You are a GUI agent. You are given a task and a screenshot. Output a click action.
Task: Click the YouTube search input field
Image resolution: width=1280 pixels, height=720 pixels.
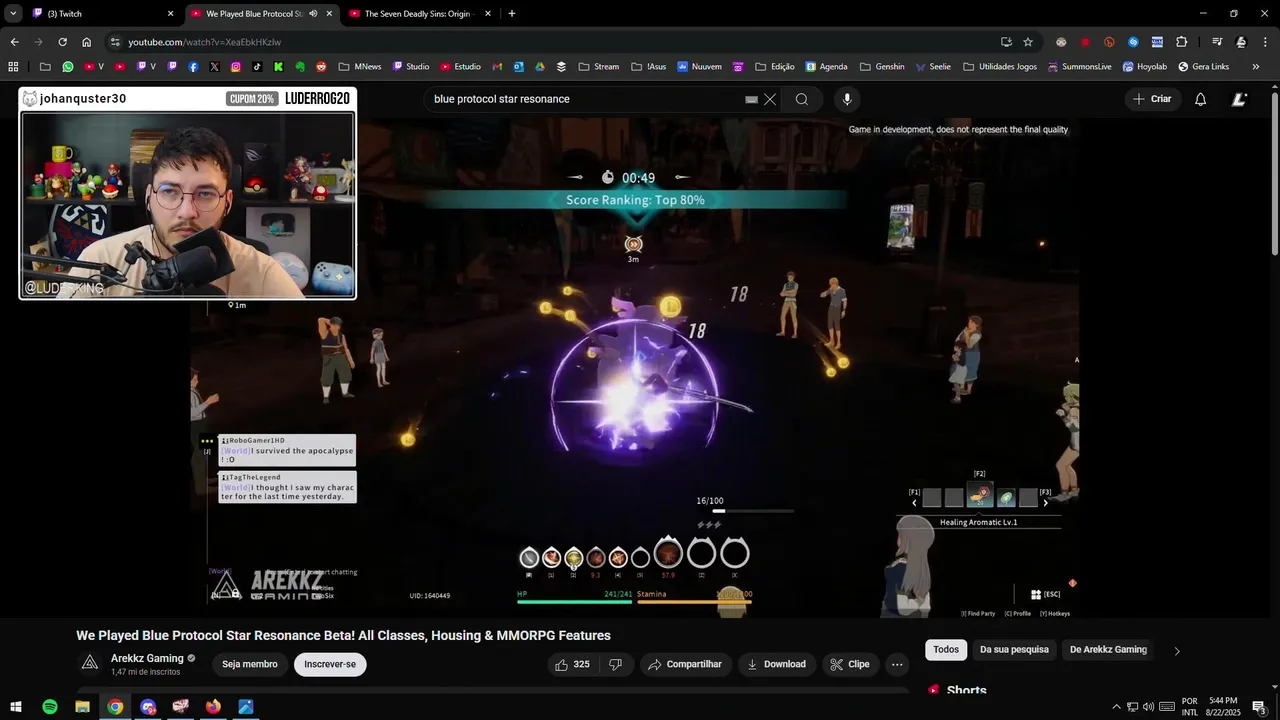point(585,99)
